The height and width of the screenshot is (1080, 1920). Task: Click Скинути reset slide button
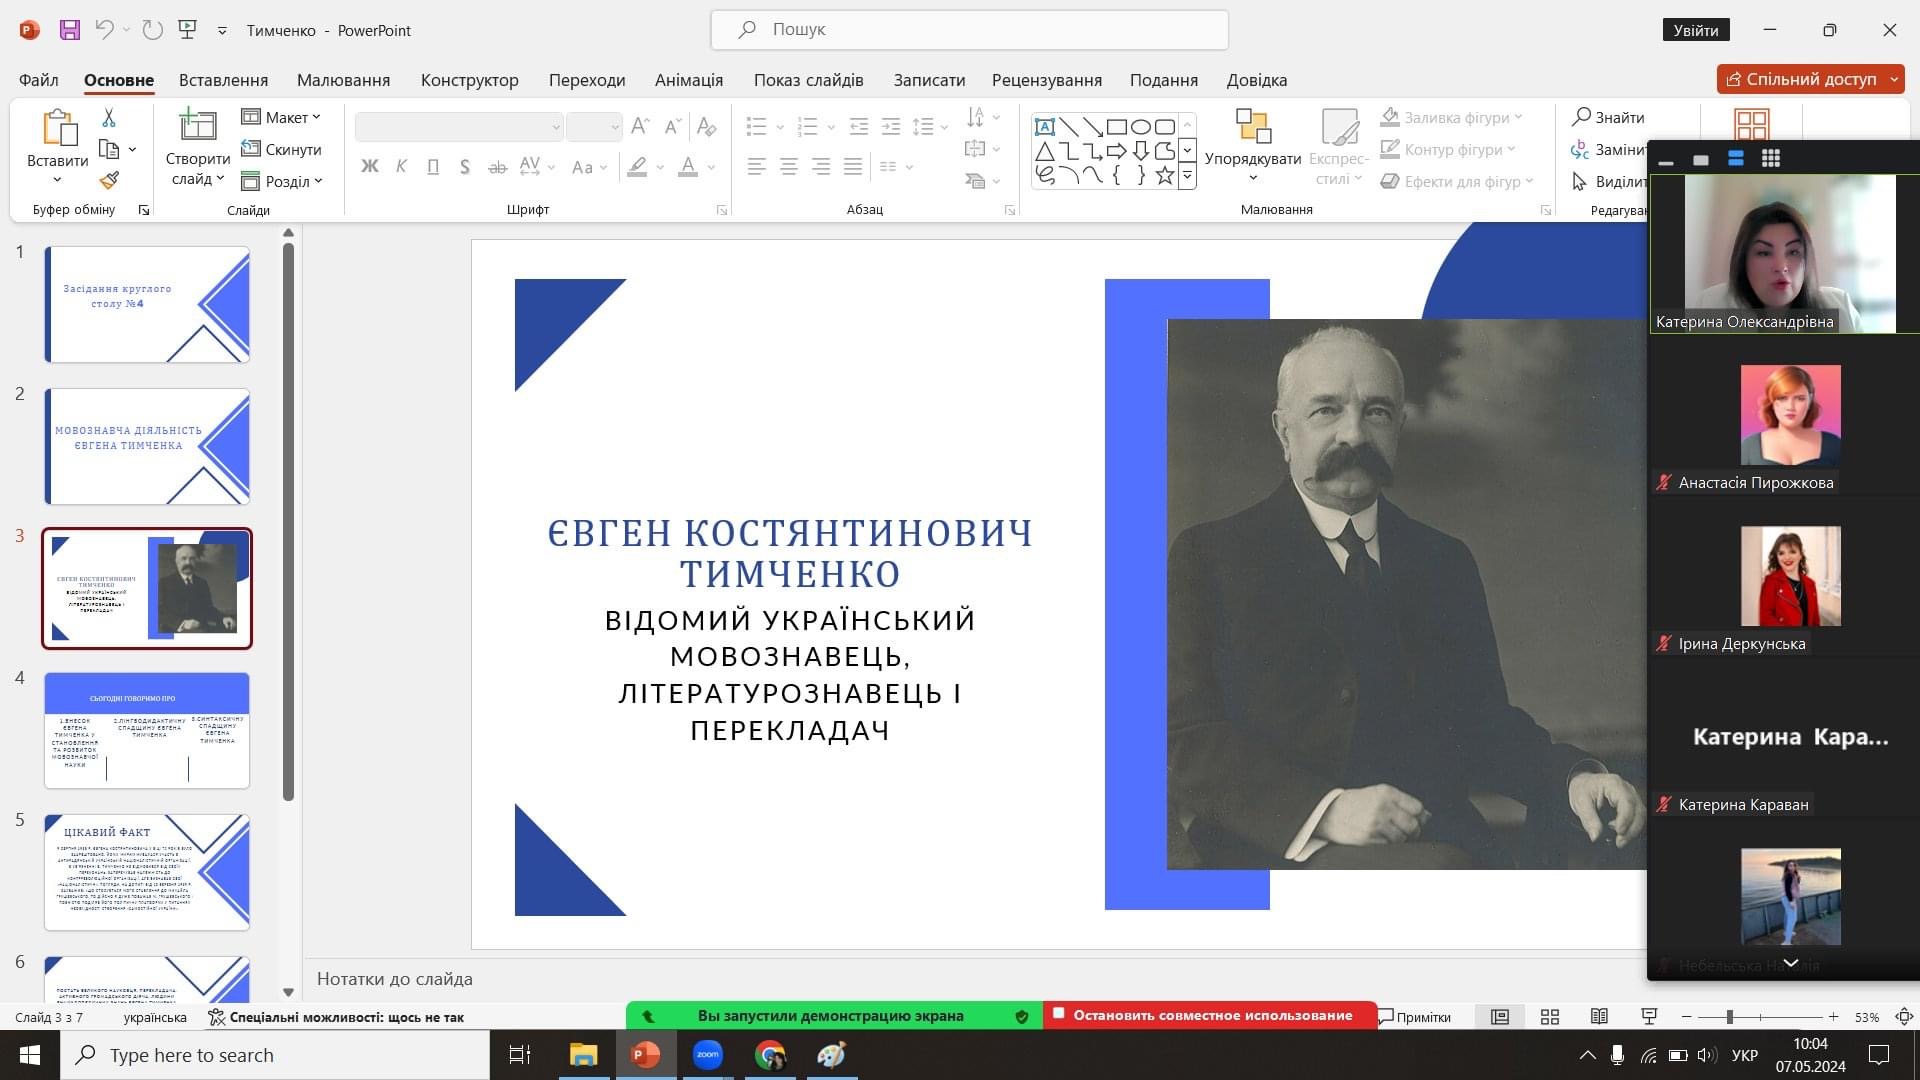(281, 149)
